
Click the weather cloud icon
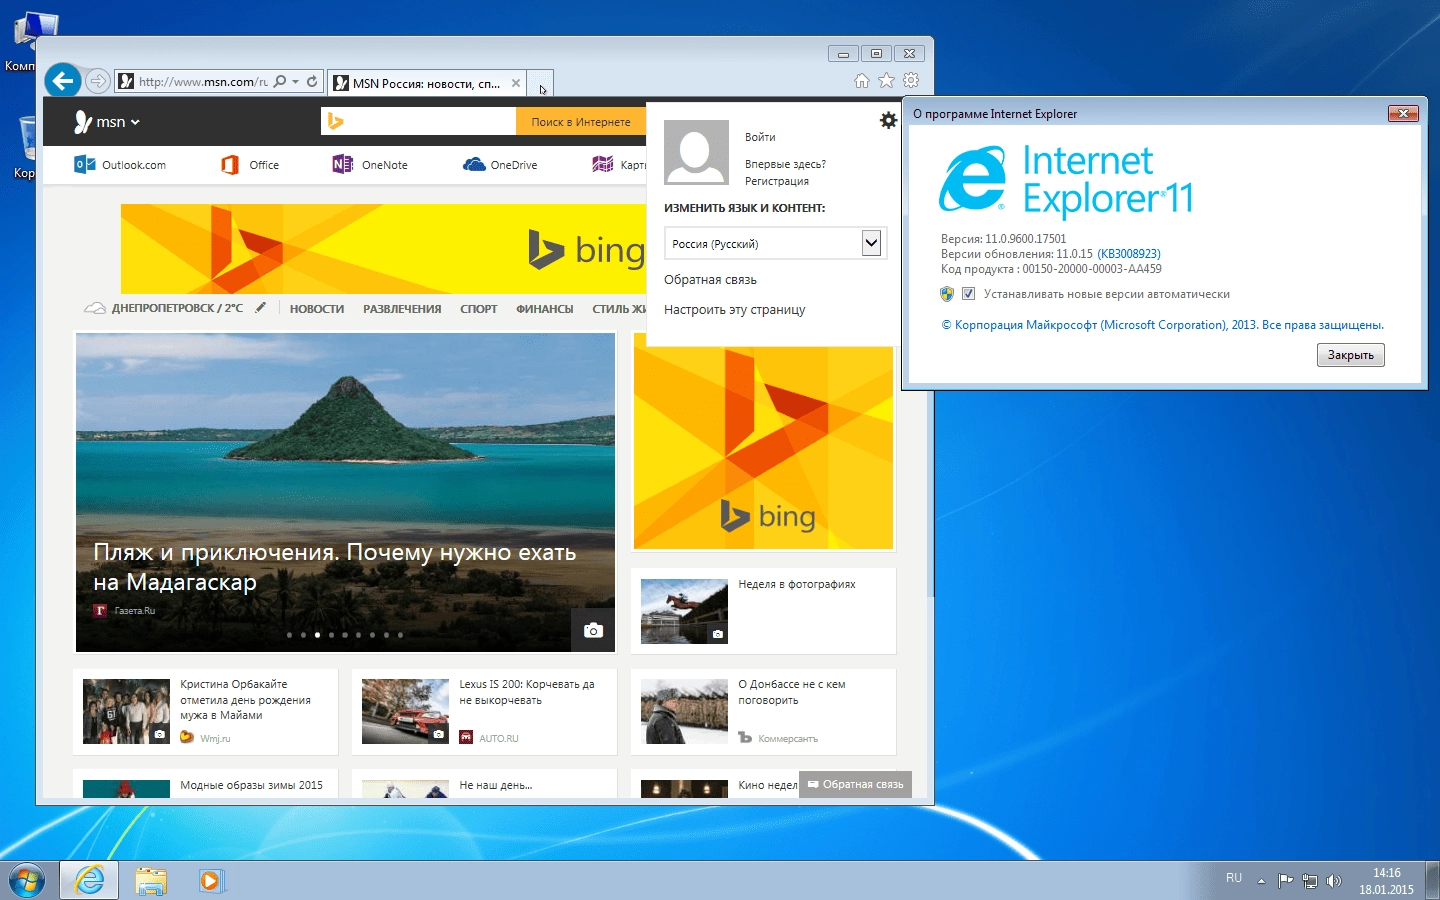coord(95,308)
